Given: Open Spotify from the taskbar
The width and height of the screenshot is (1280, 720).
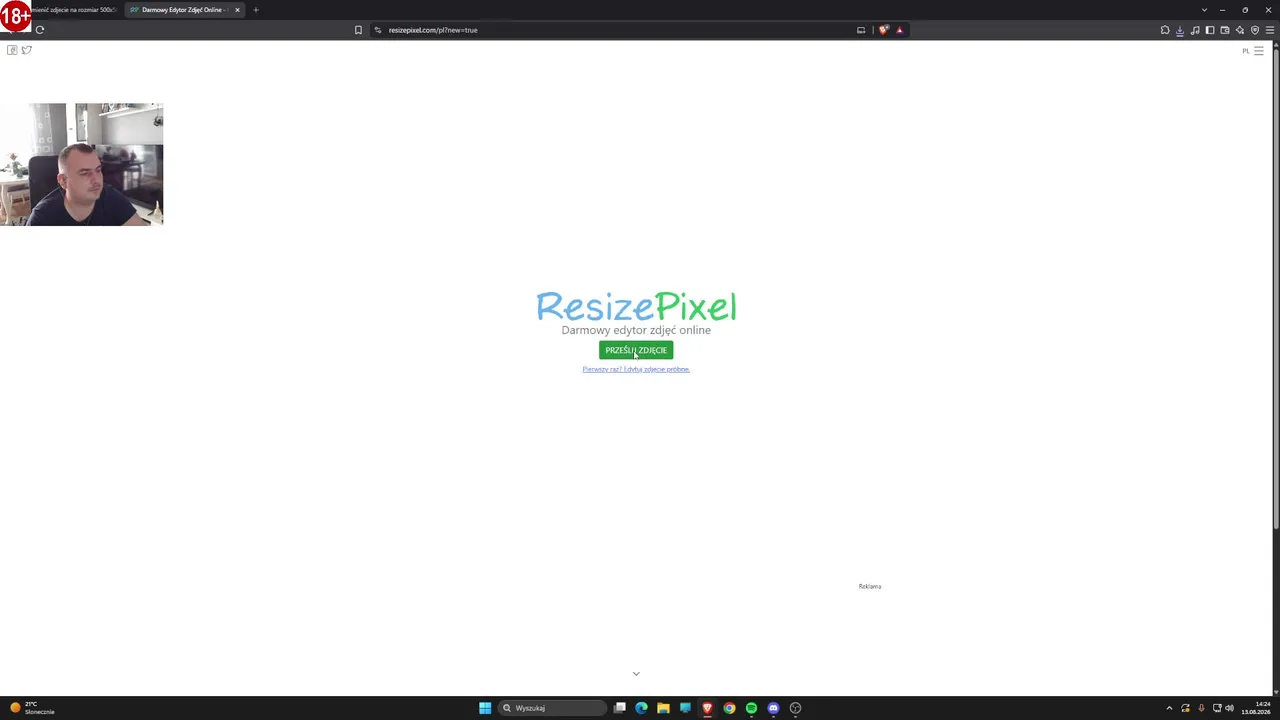Looking at the screenshot, I should [751, 708].
